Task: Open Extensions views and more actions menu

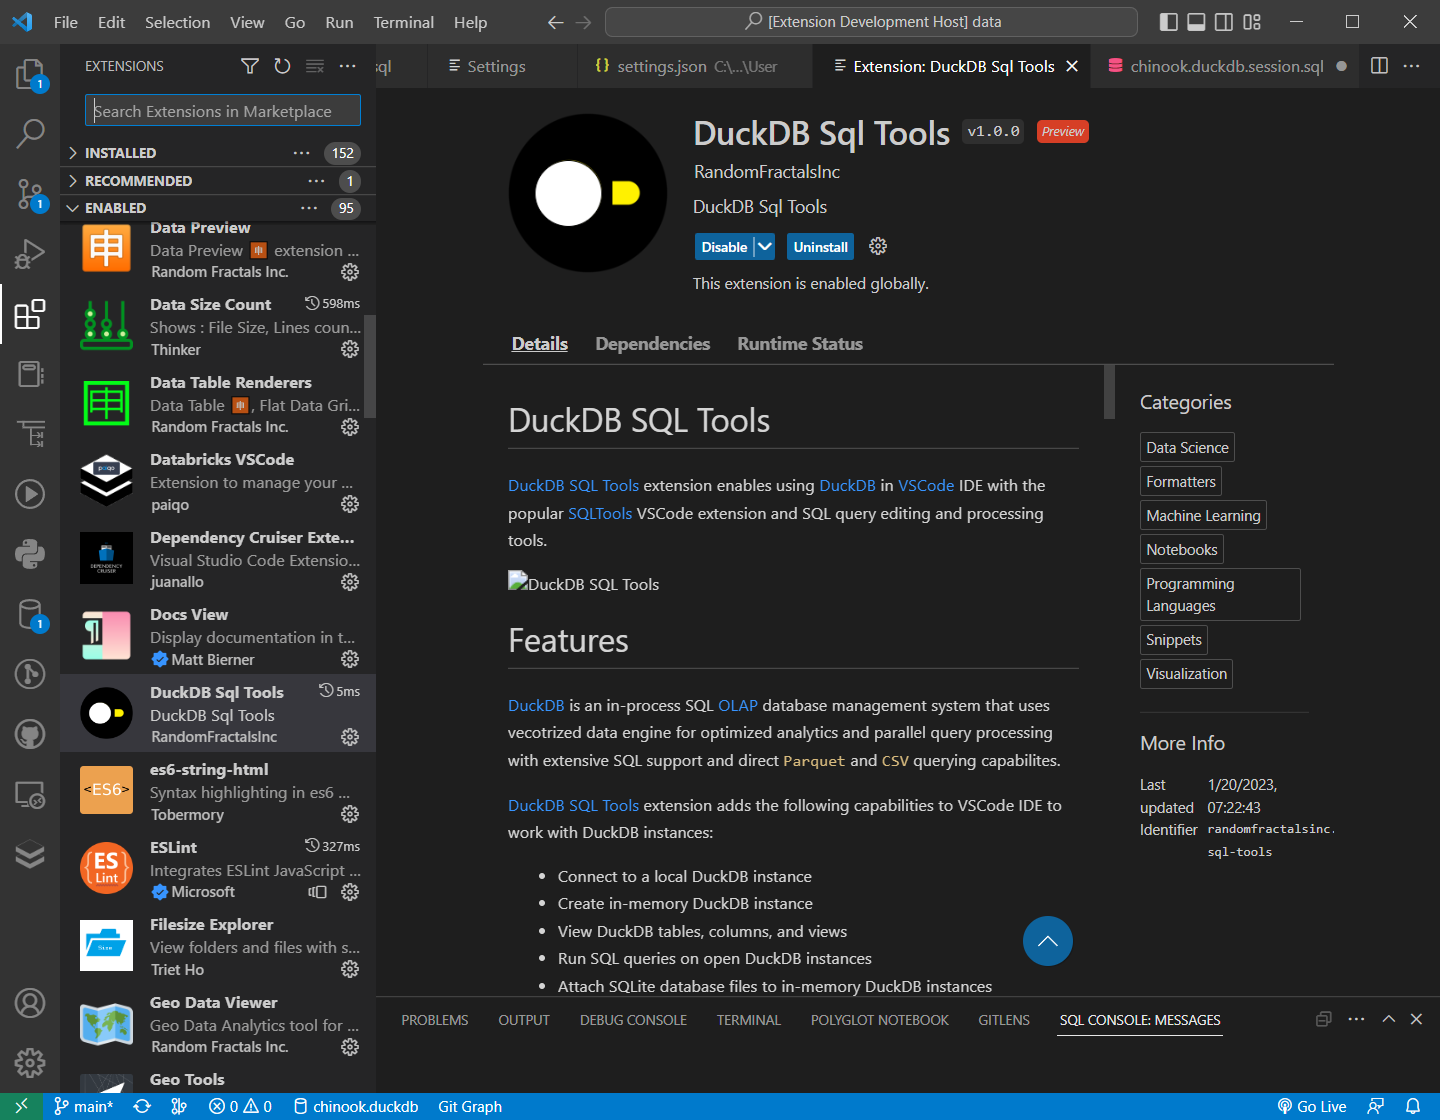Action: click(x=347, y=66)
